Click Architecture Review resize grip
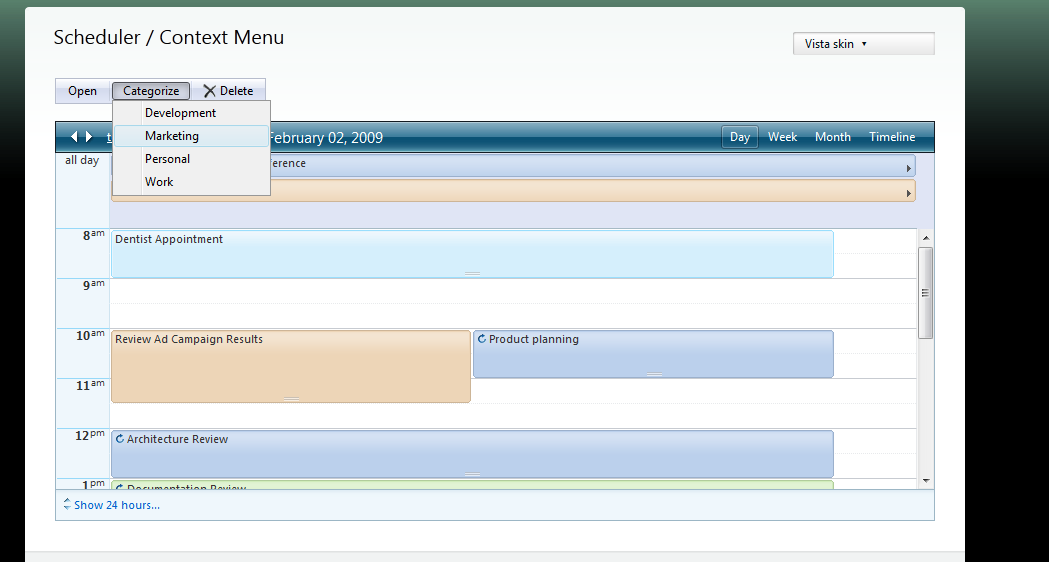1049x562 pixels. 472,474
